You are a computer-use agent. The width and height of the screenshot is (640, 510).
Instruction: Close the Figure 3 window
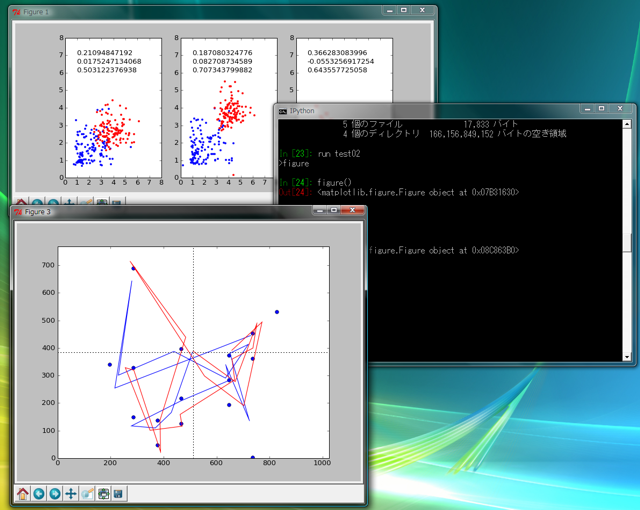click(x=352, y=210)
